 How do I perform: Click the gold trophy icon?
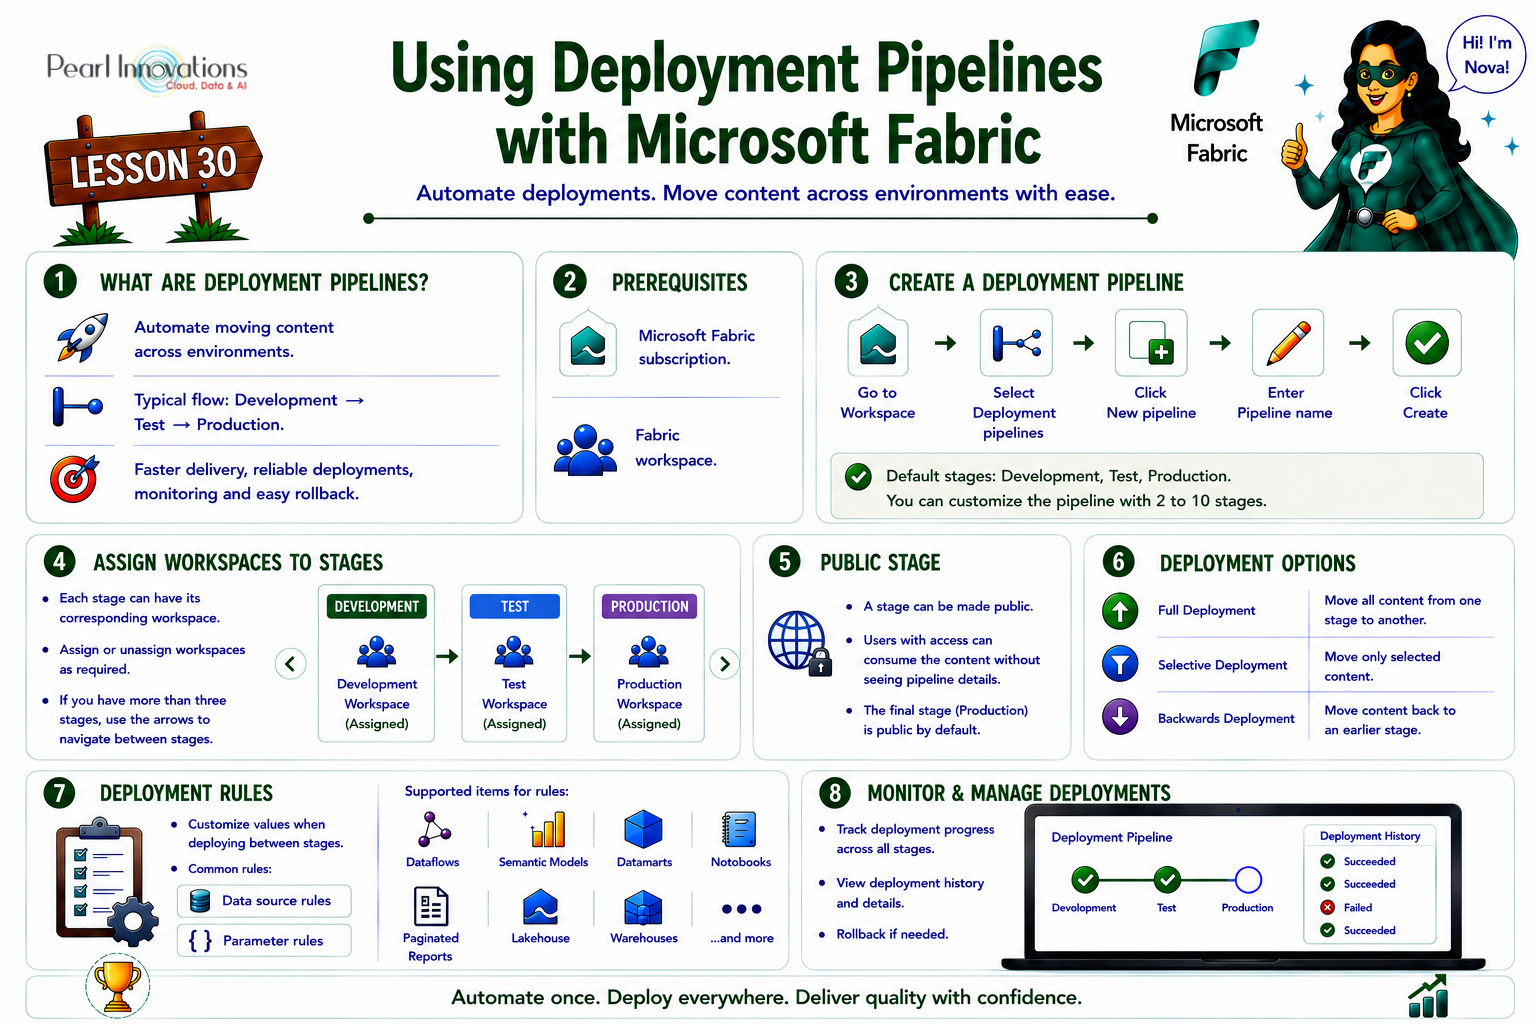tap(117, 985)
